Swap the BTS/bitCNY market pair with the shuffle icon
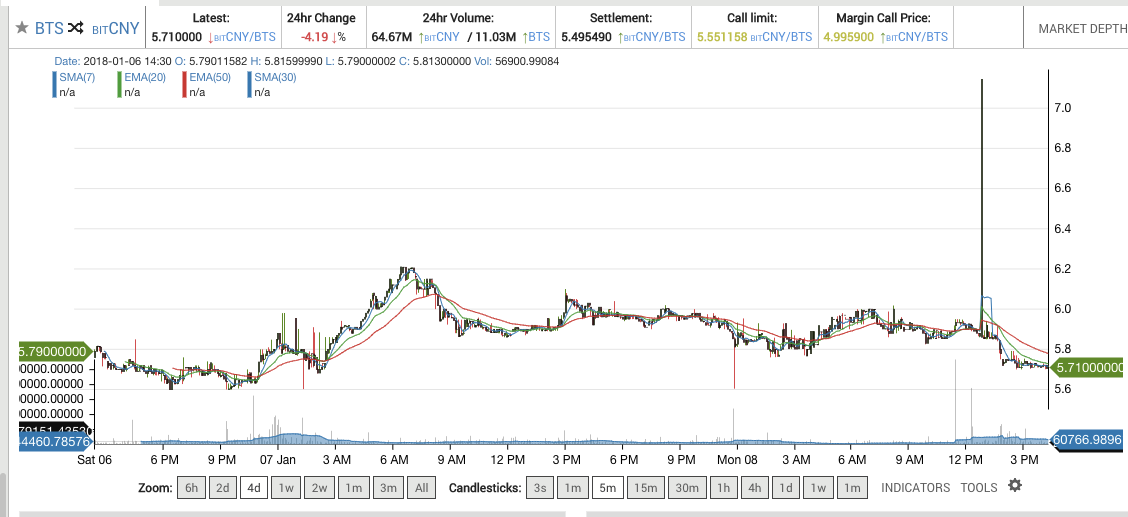 pos(76,28)
